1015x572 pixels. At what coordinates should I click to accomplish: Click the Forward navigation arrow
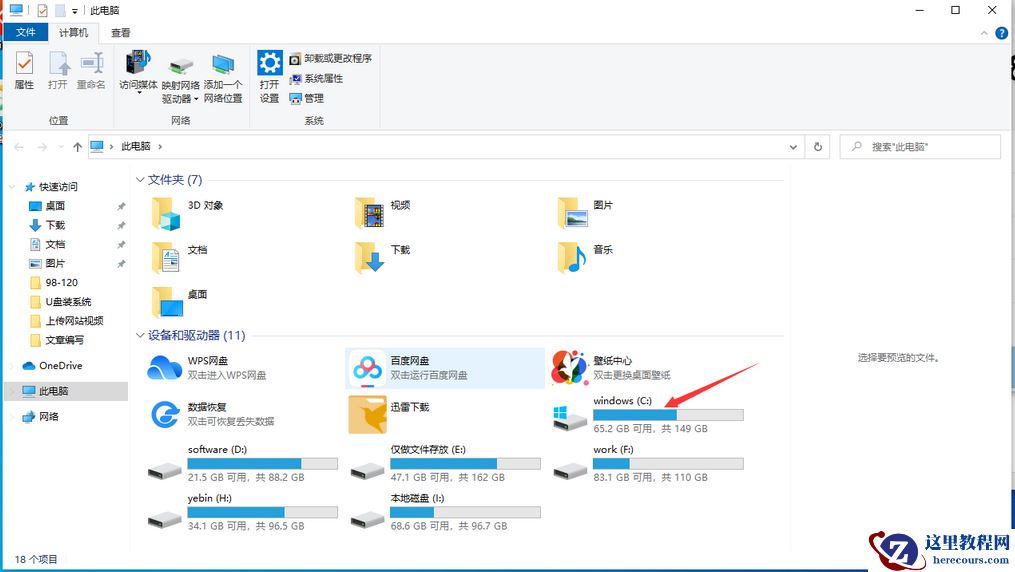[x=42, y=147]
